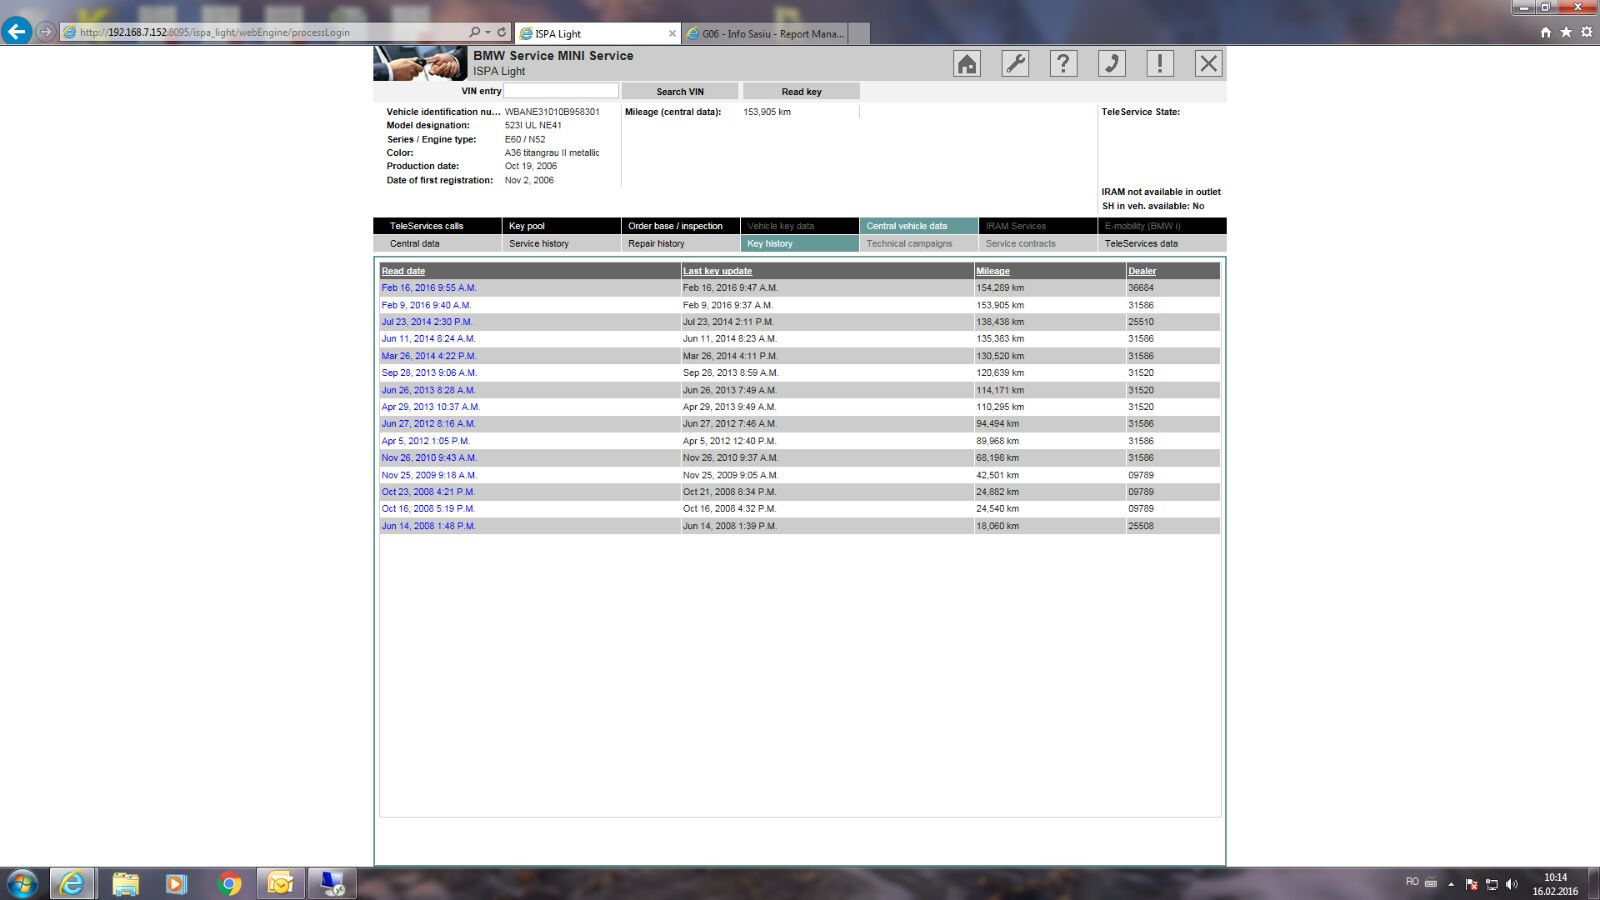Select the Central vehicle data tab
1600x900 pixels.
(x=918, y=226)
